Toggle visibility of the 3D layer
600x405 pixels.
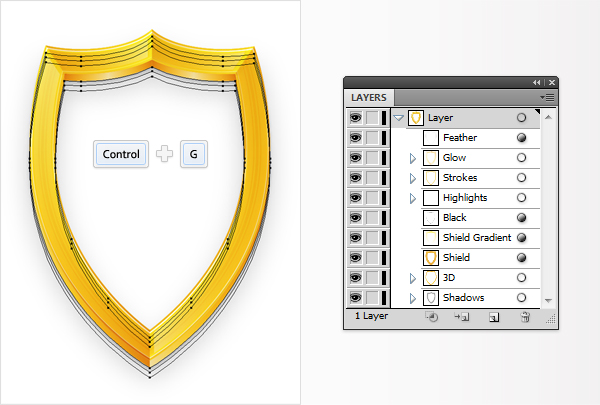pos(355,278)
